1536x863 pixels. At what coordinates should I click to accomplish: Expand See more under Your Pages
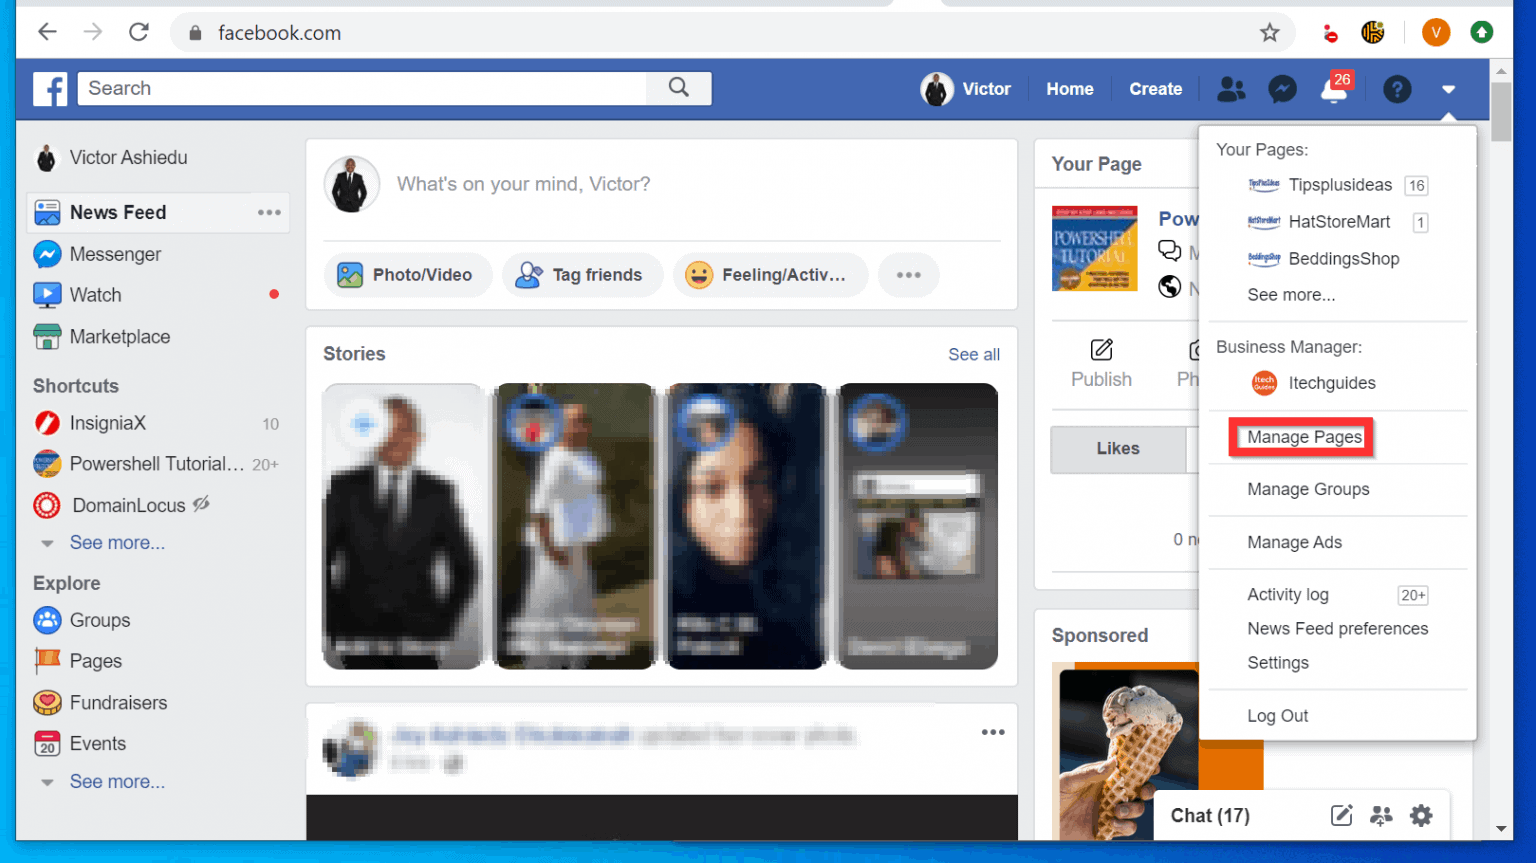point(1290,294)
